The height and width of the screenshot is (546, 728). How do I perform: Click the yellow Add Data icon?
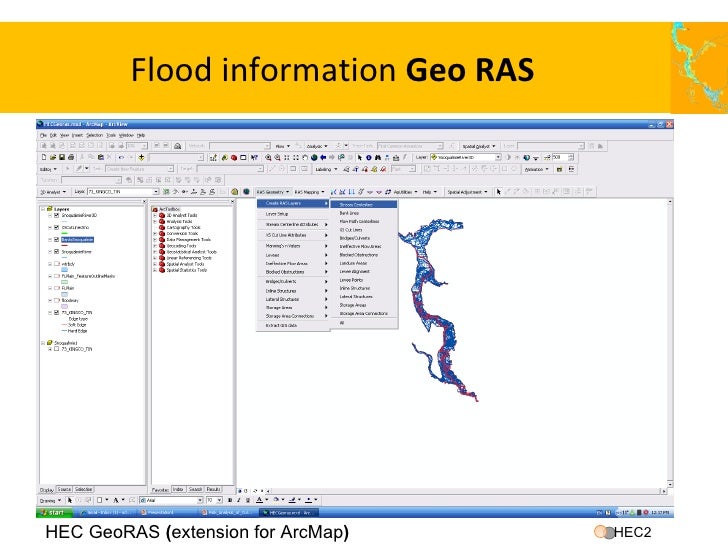point(142,157)
